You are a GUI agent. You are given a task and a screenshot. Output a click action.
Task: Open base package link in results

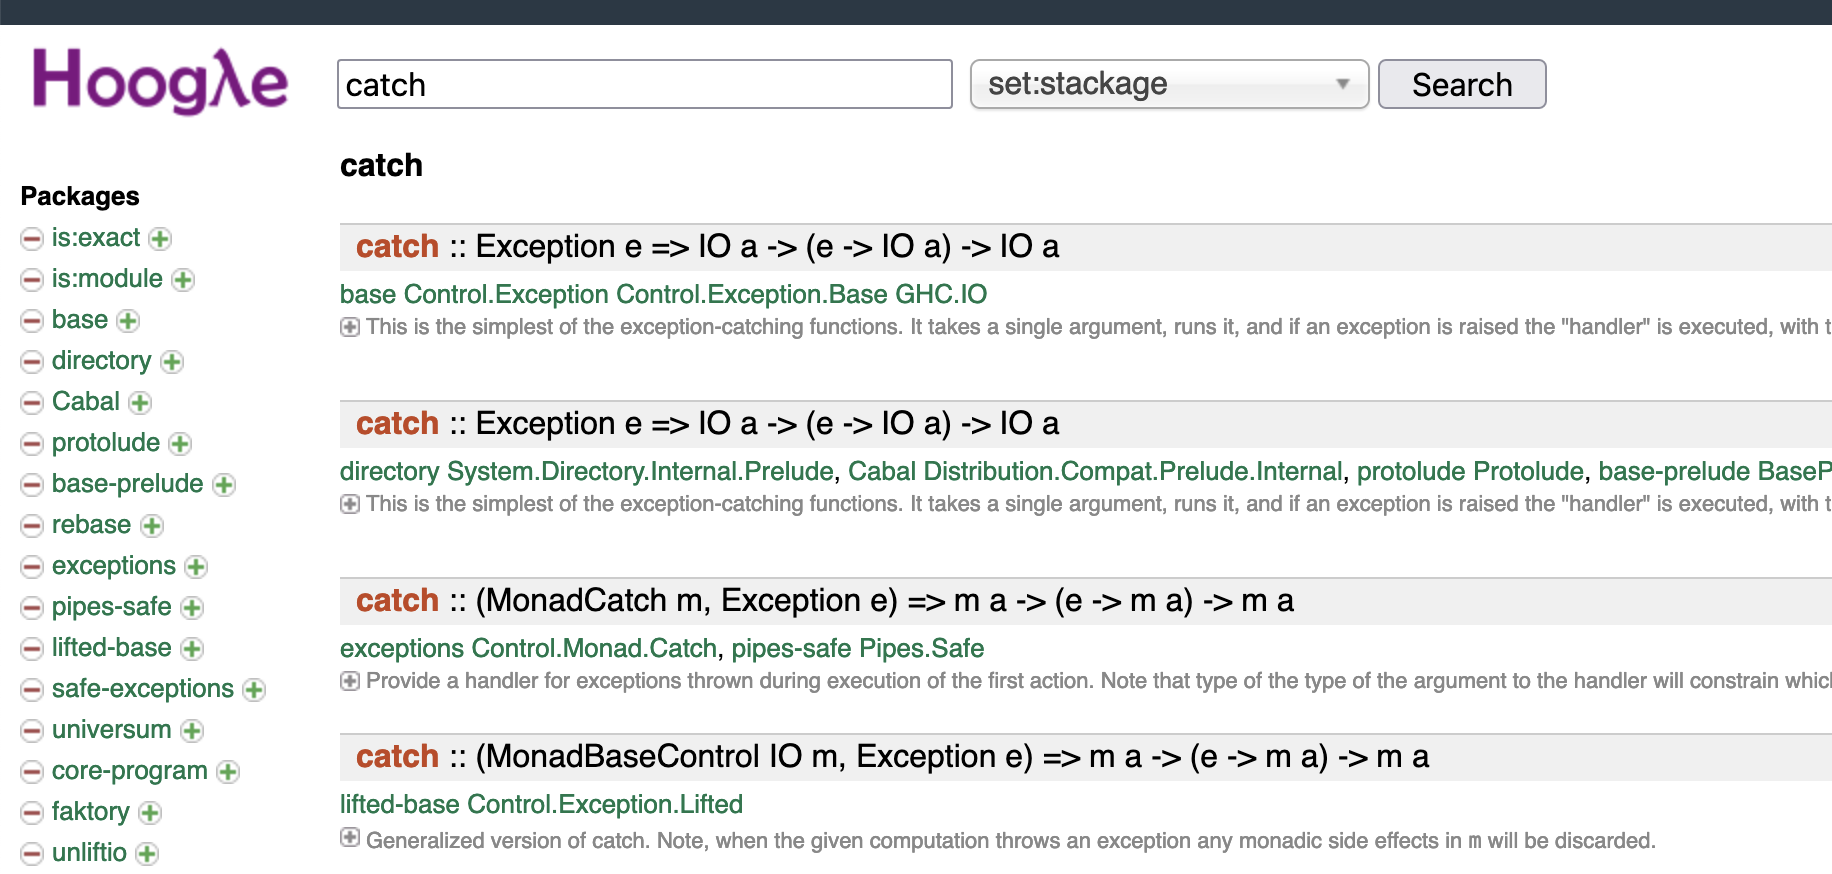pos(368,294)
